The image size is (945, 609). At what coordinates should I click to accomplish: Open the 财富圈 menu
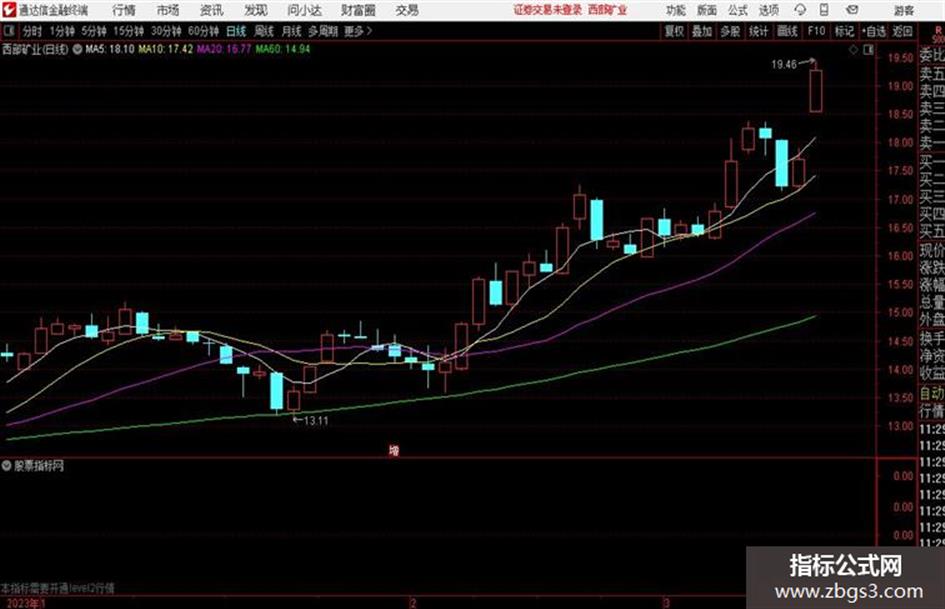(x=358, y=10)
